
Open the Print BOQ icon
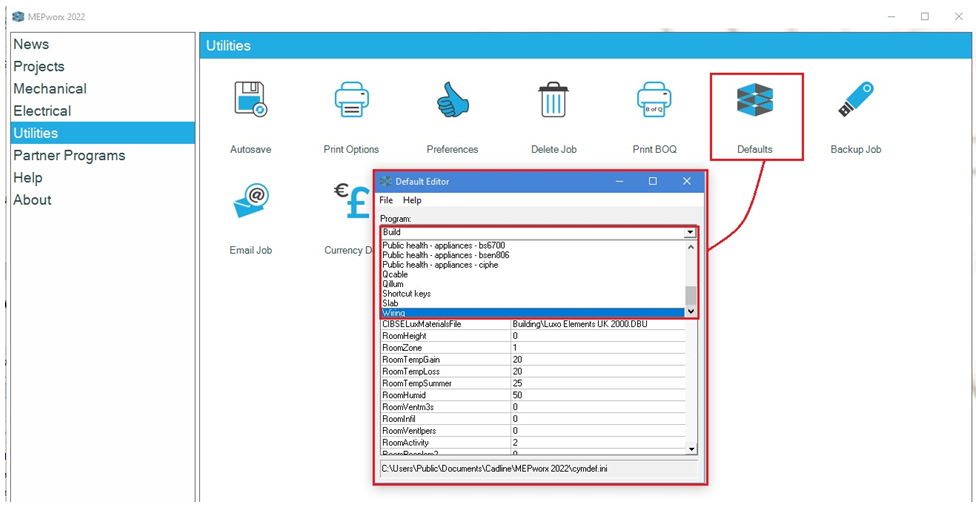(654, 100)
